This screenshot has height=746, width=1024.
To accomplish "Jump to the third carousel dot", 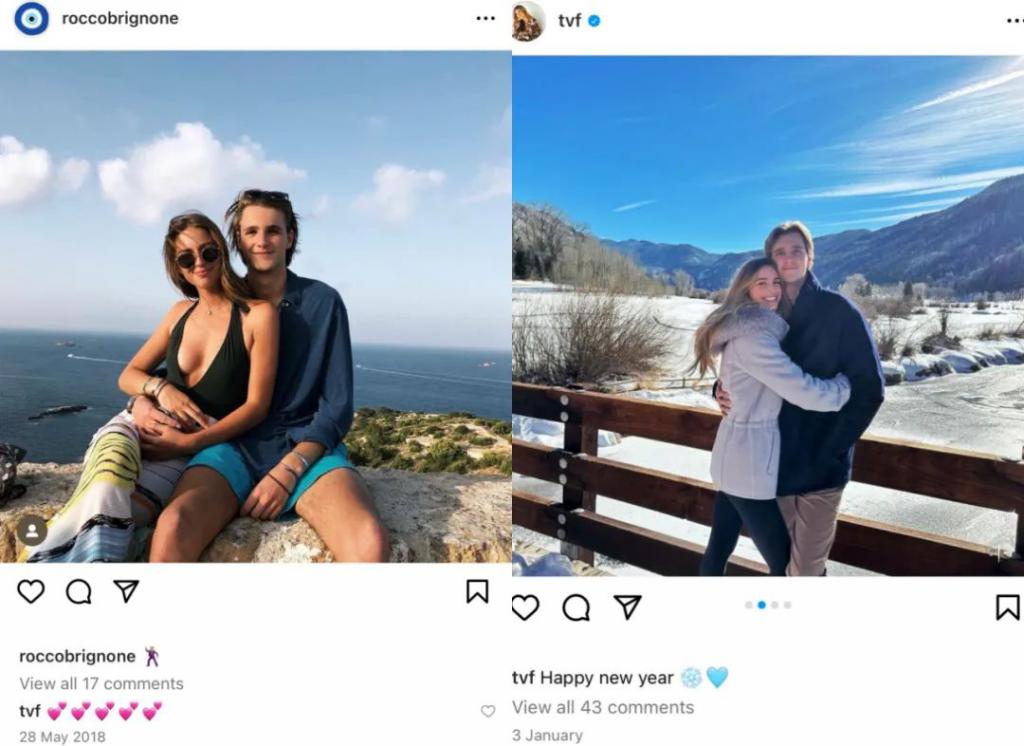I will (775, 605).
